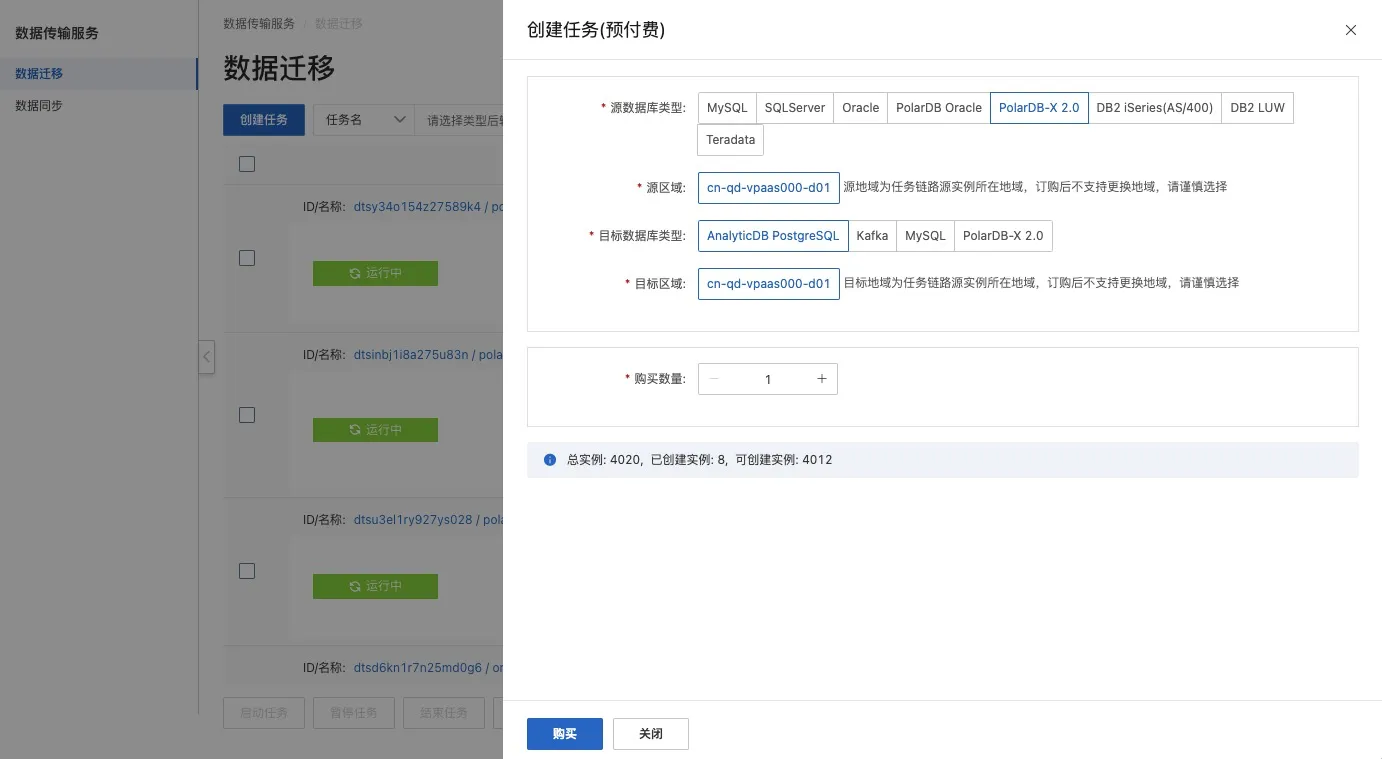Viewport: 1382px width, 759px height.
Task: Click the info icon beside 总实例 message
Action: tap(550, 460)
